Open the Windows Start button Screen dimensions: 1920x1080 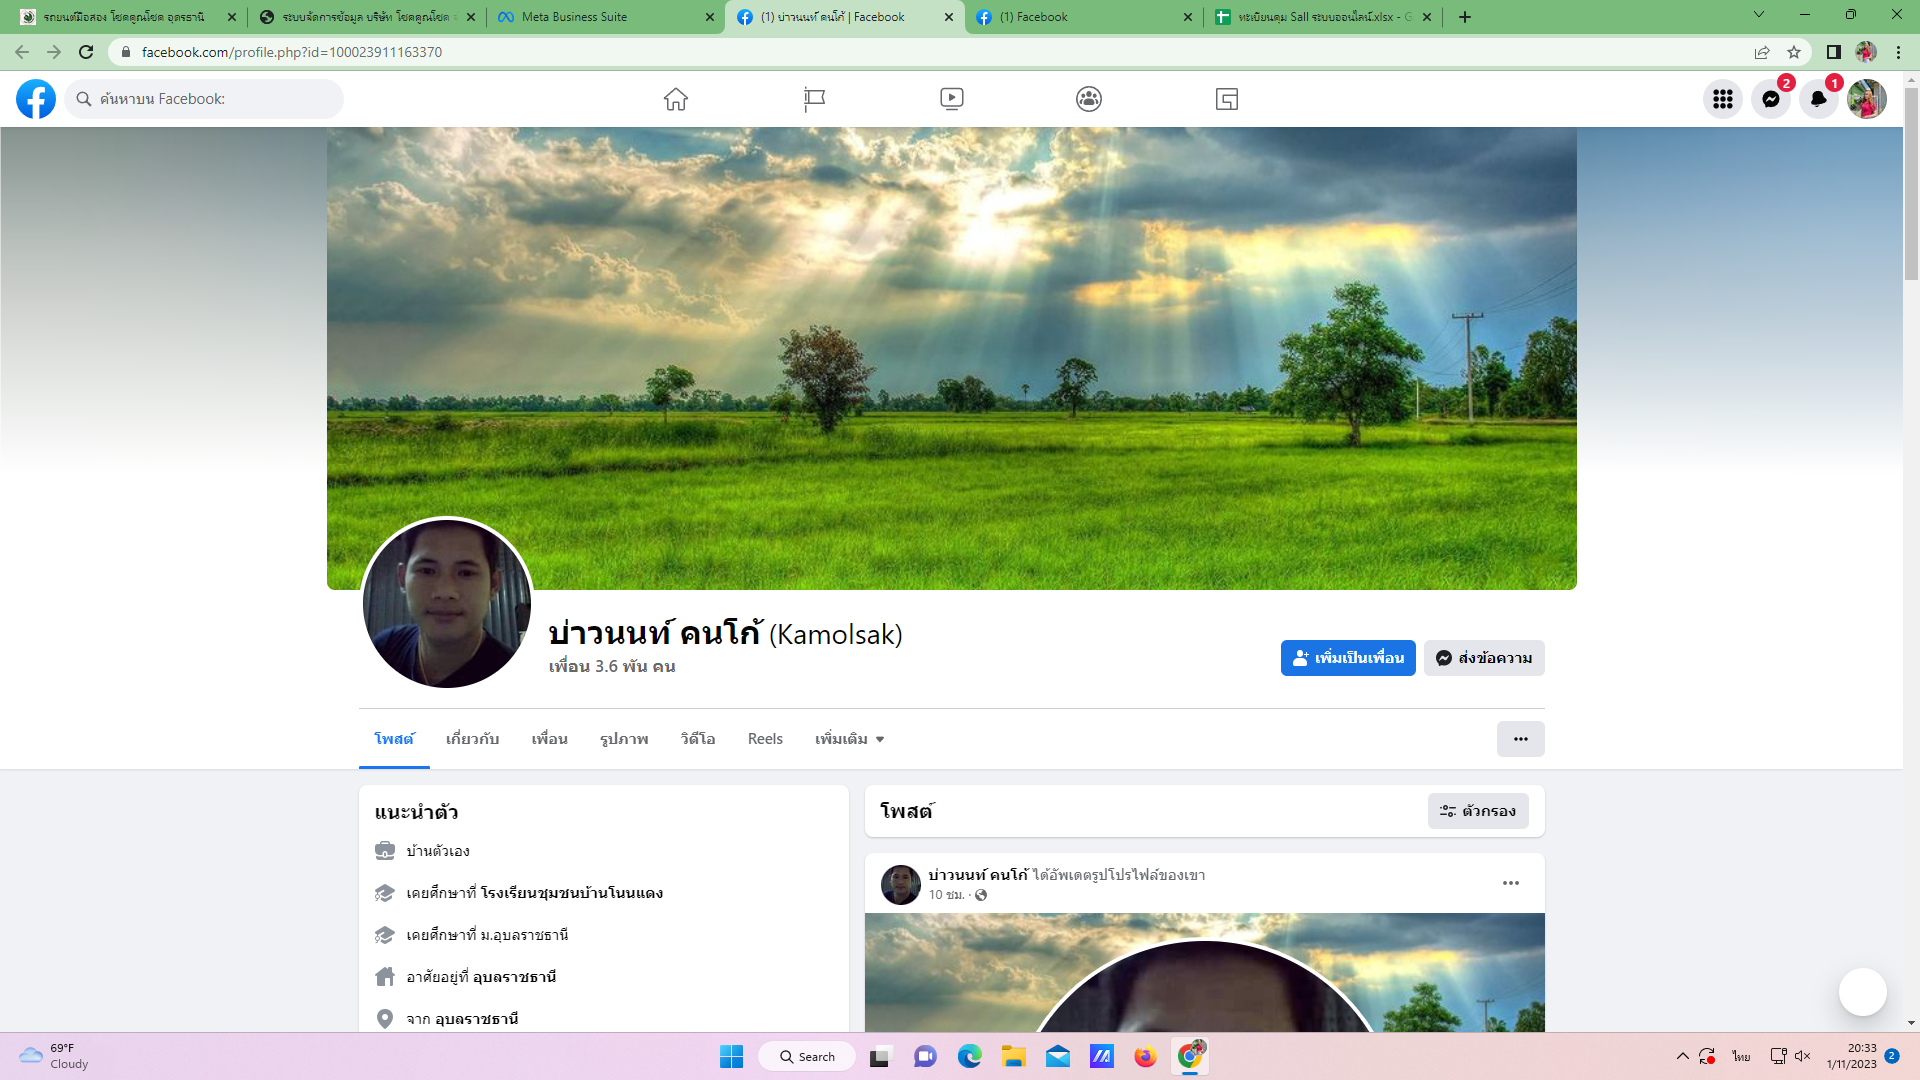point(731,1056)
